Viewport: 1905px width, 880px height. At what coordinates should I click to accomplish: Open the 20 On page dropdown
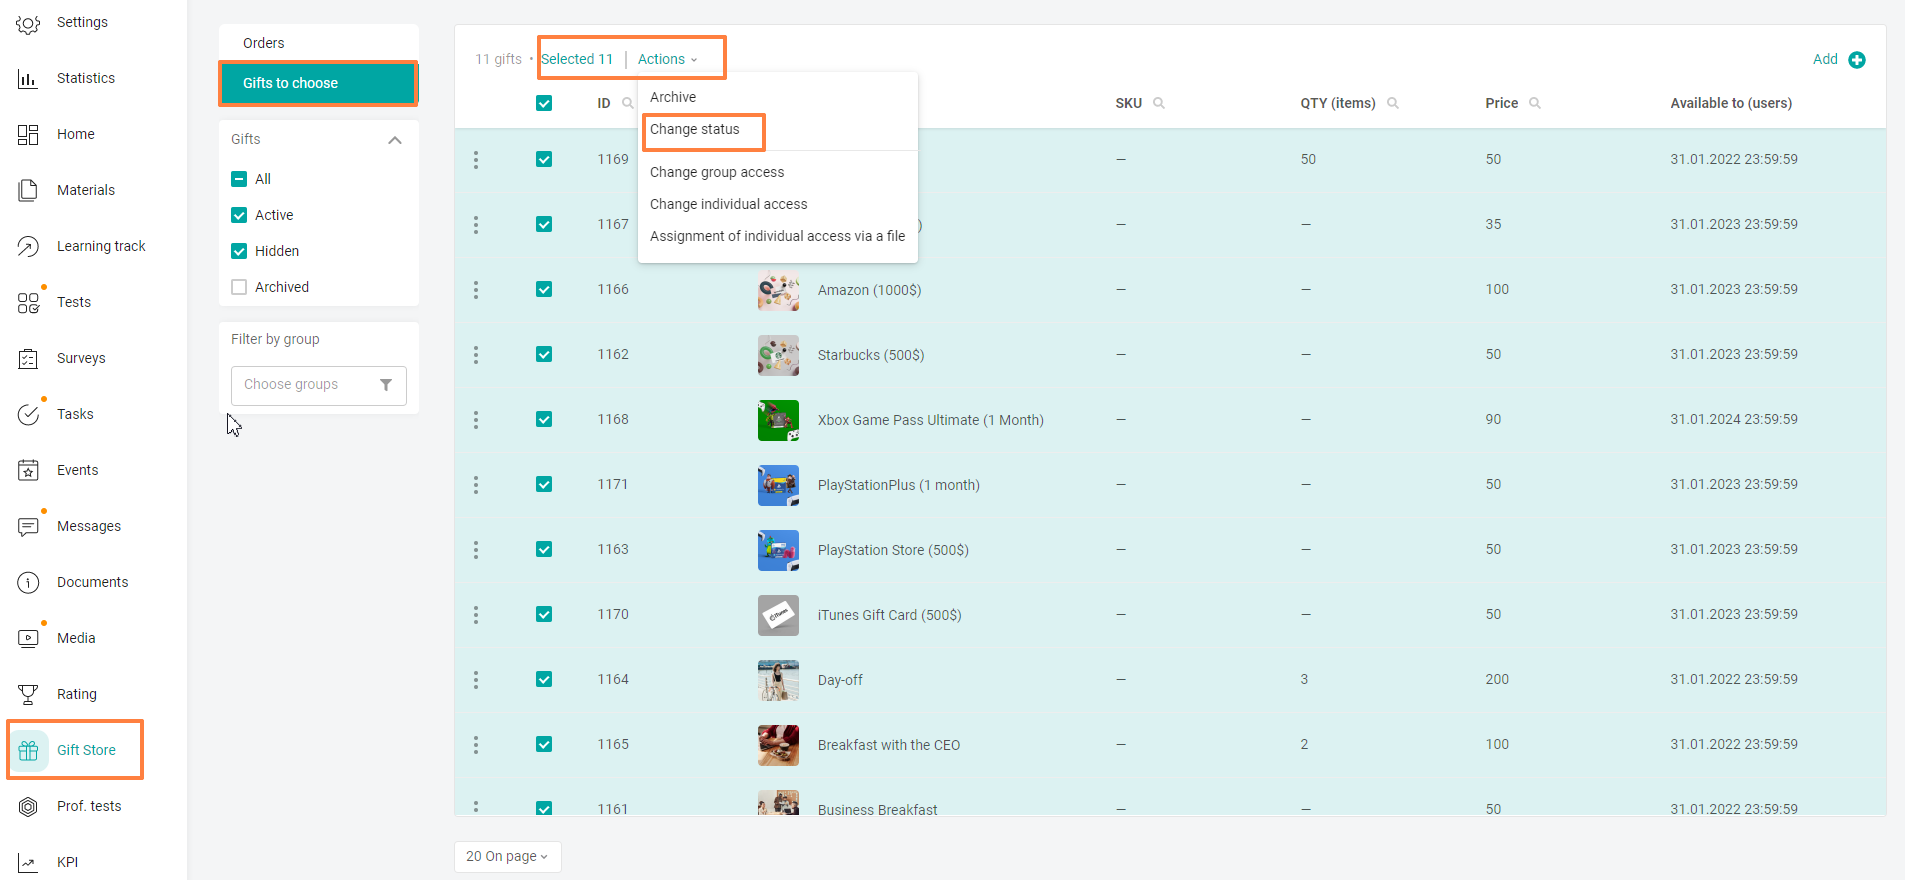(508, 857)
